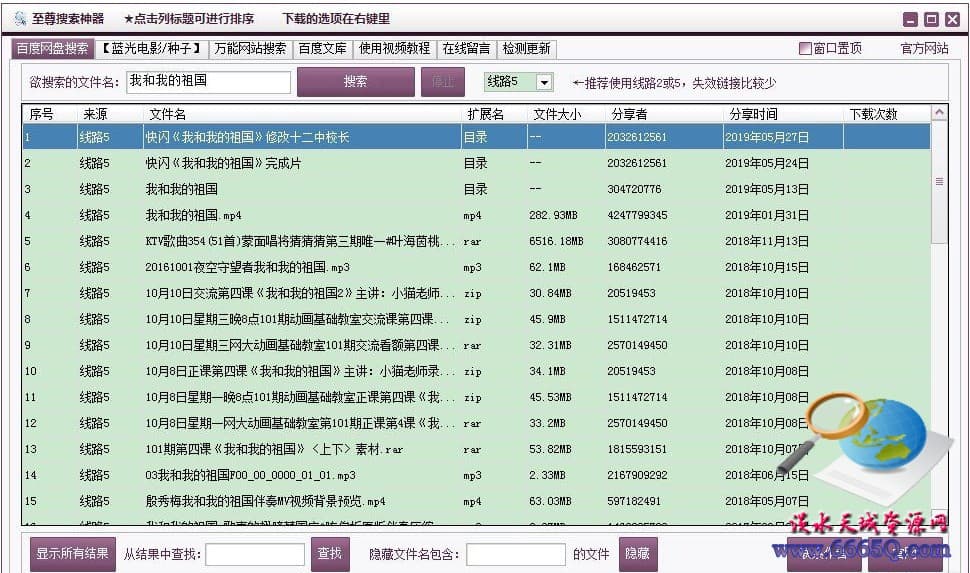Click the 检测更新 tab

(526, 48)
